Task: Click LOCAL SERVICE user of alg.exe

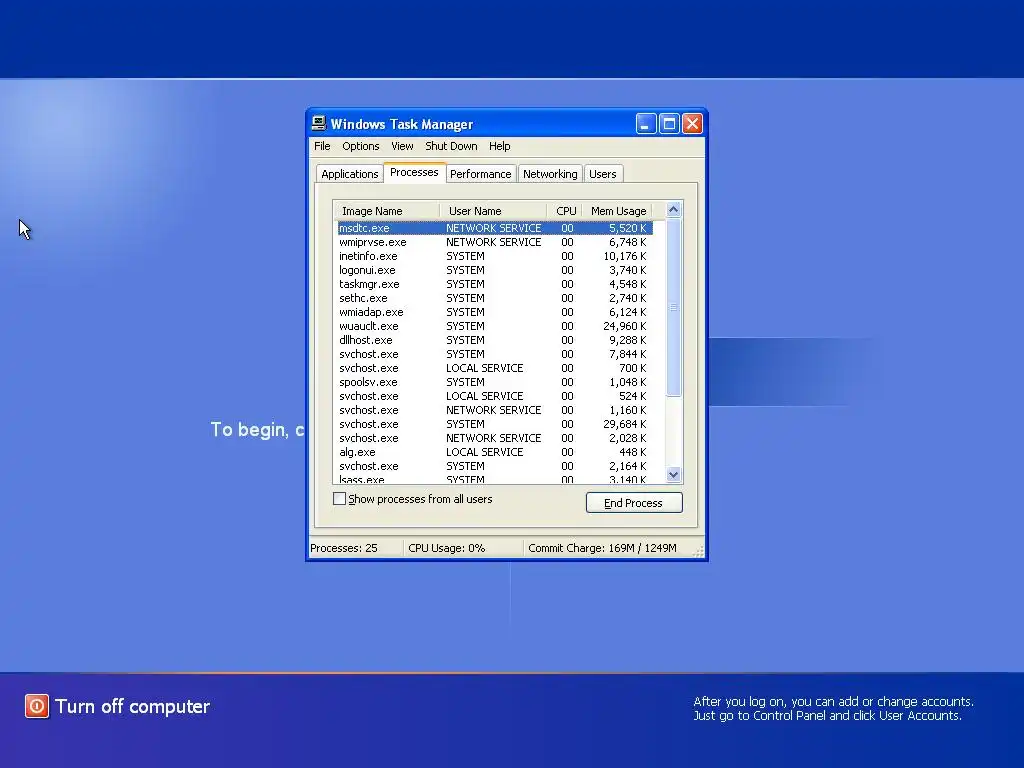Action: [485, 452]
